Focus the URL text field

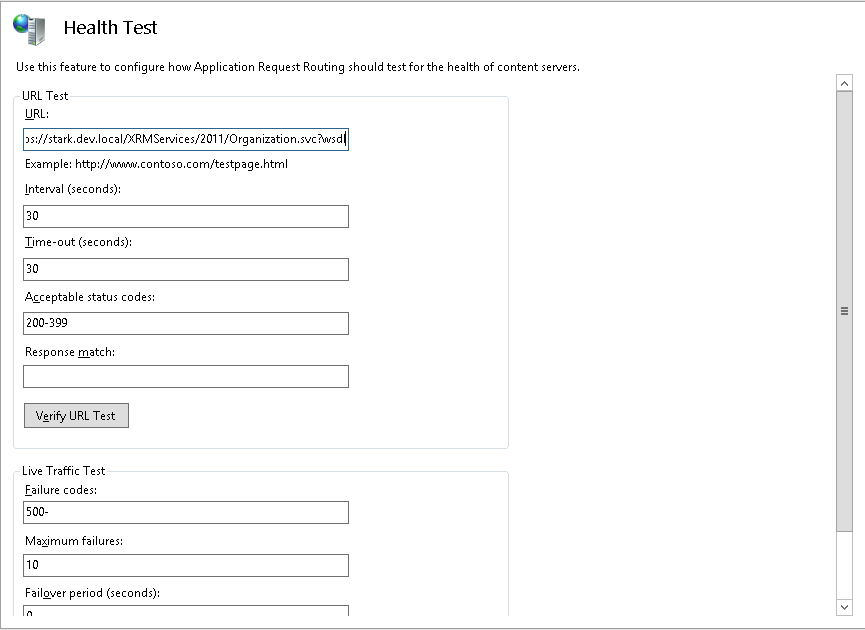tap(186, 139)
